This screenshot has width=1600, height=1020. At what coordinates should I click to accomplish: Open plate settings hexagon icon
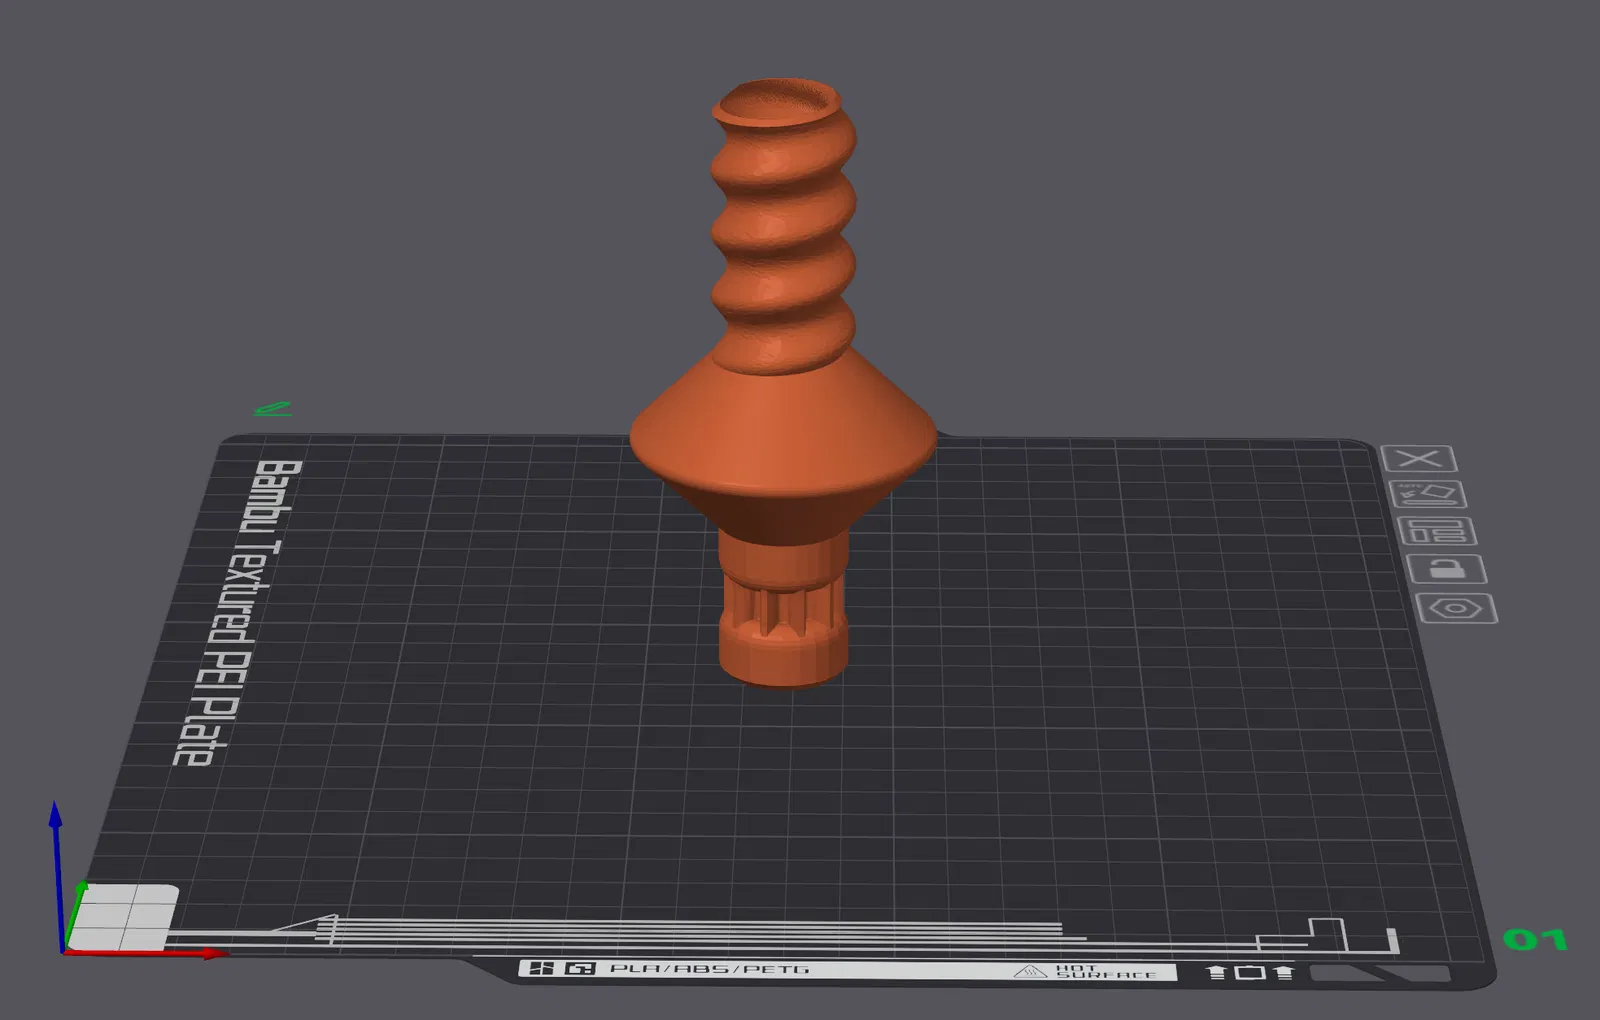pos(1457,608)
